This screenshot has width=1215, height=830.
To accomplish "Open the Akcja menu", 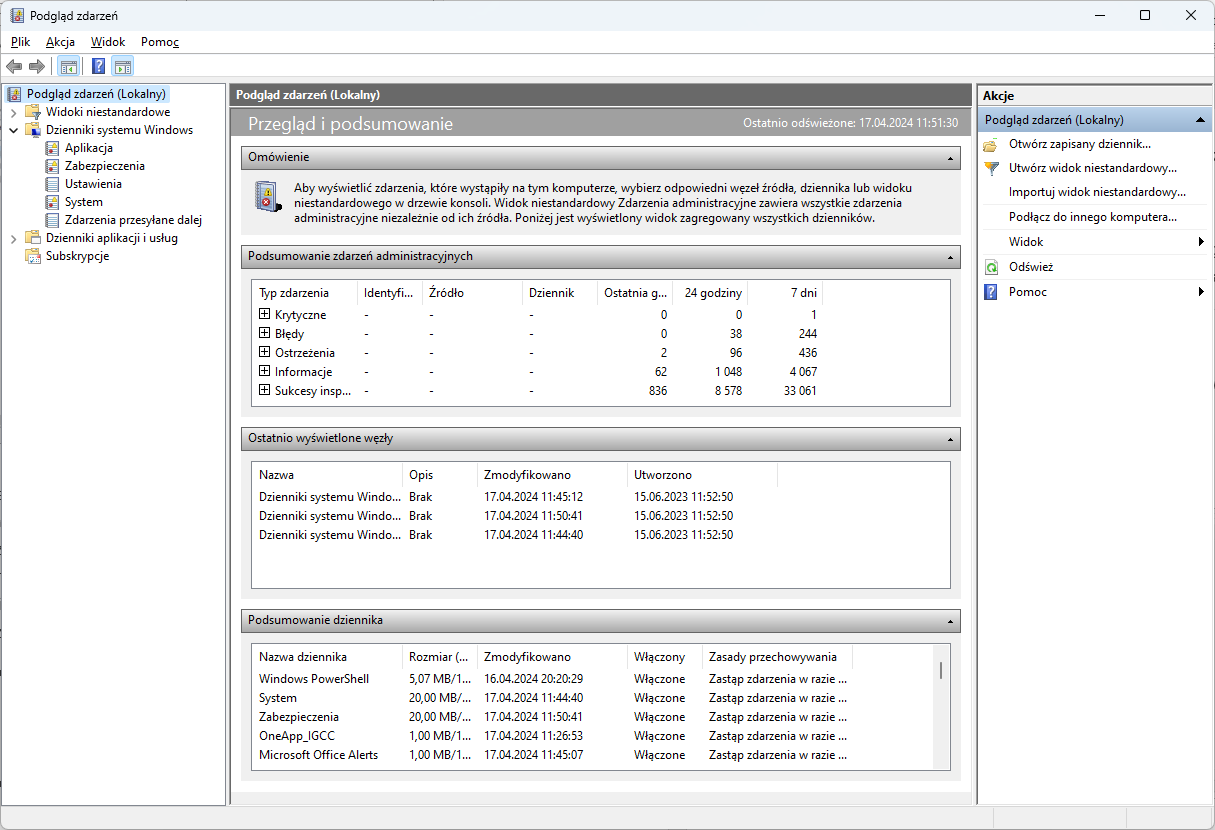I will 60,42.
